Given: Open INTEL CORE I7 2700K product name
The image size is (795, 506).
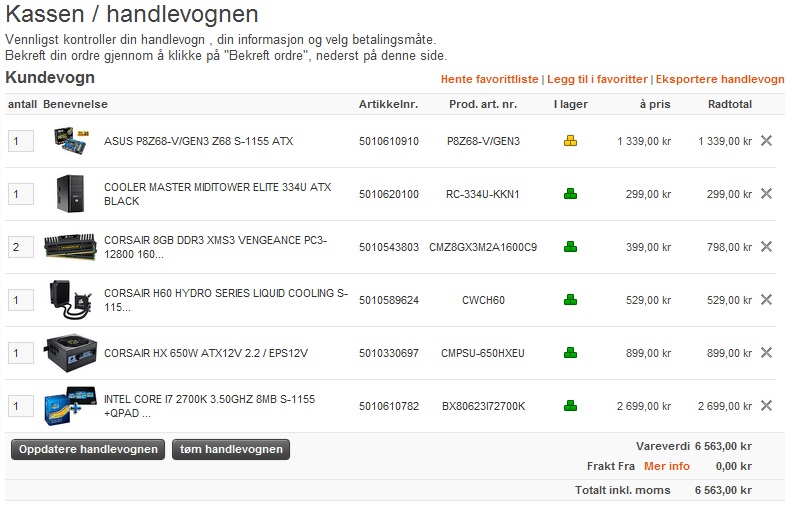Looking at the screenshot, I should coord(209,406).
